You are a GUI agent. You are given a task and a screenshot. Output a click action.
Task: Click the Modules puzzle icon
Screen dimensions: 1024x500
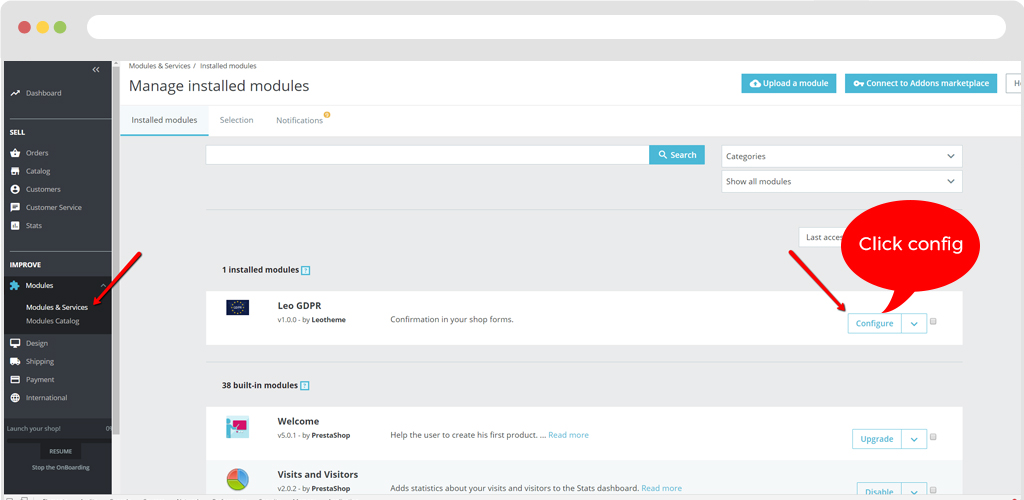[15, 285]
